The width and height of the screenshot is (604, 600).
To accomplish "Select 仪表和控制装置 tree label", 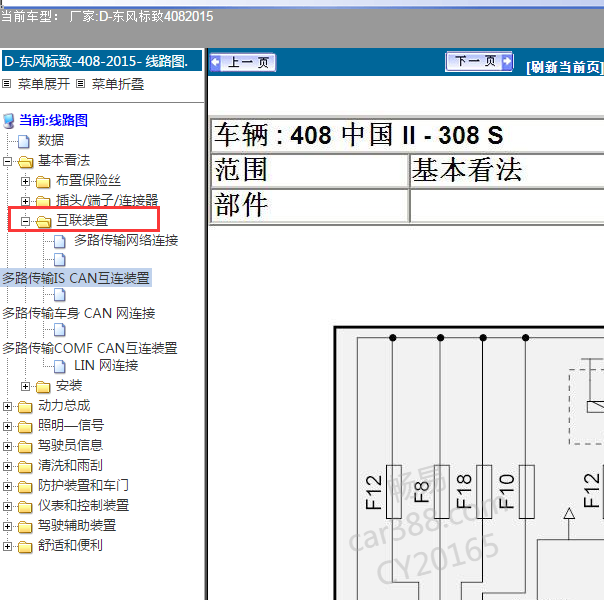I will (83, 505).
